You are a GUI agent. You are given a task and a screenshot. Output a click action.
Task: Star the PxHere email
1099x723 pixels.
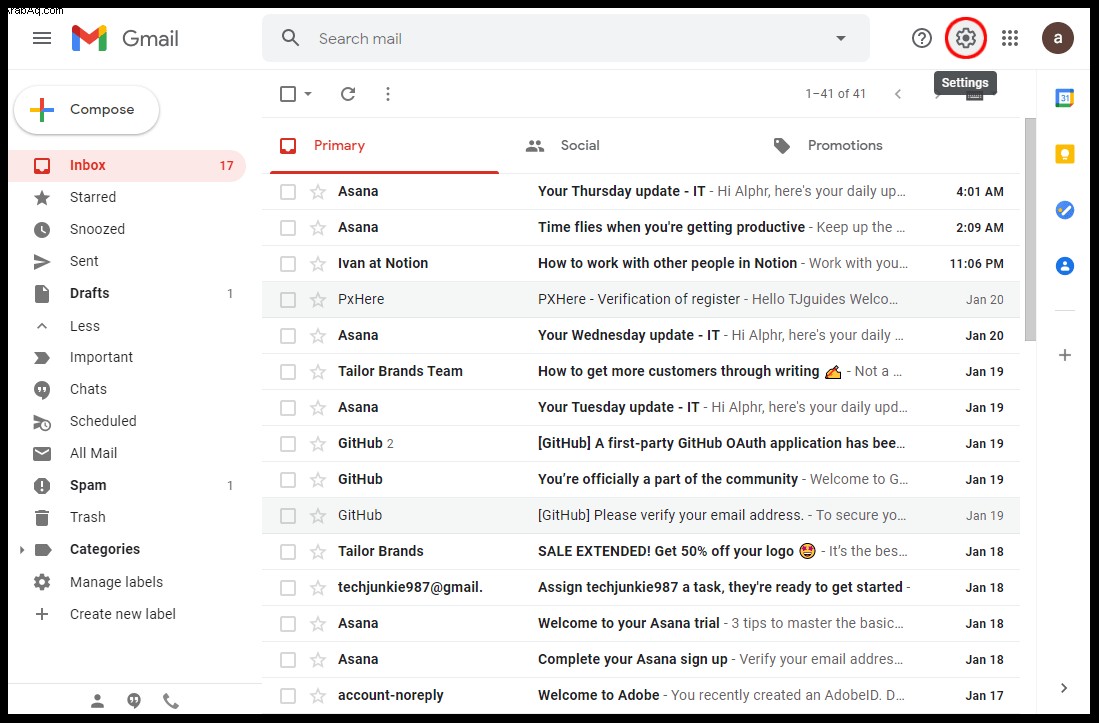coord(318,300)
